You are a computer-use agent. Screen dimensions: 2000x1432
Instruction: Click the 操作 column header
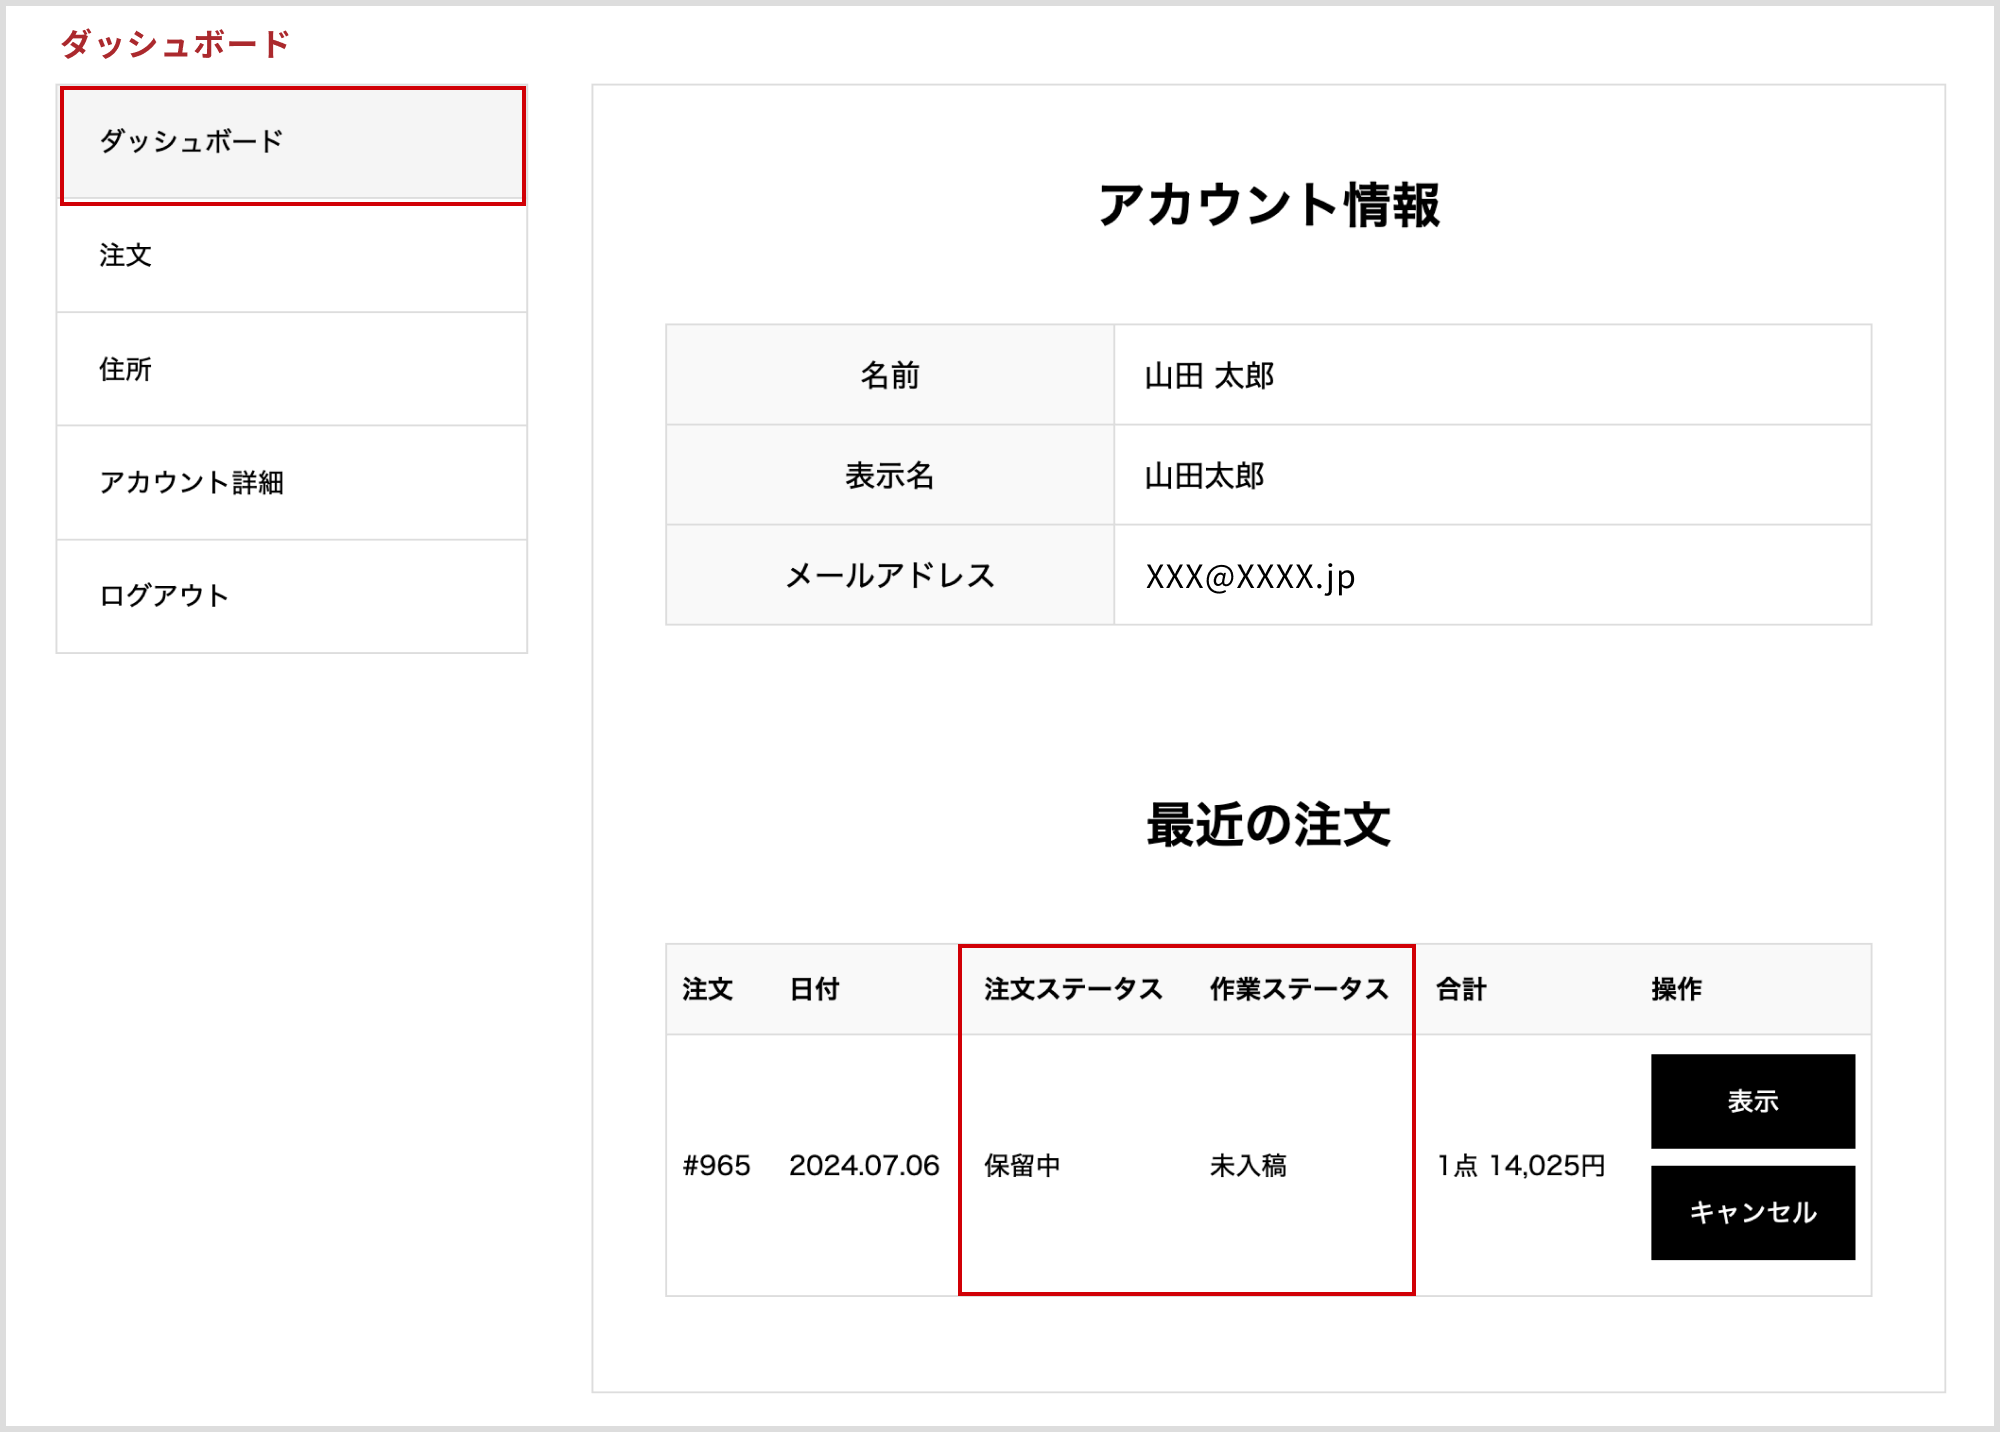(1676, 989)
